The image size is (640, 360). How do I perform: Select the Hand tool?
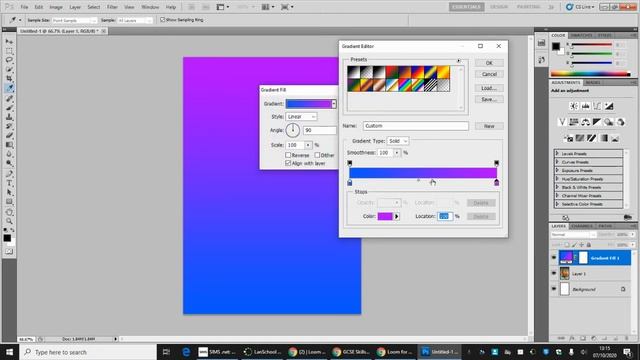click(x=9, y=212)
